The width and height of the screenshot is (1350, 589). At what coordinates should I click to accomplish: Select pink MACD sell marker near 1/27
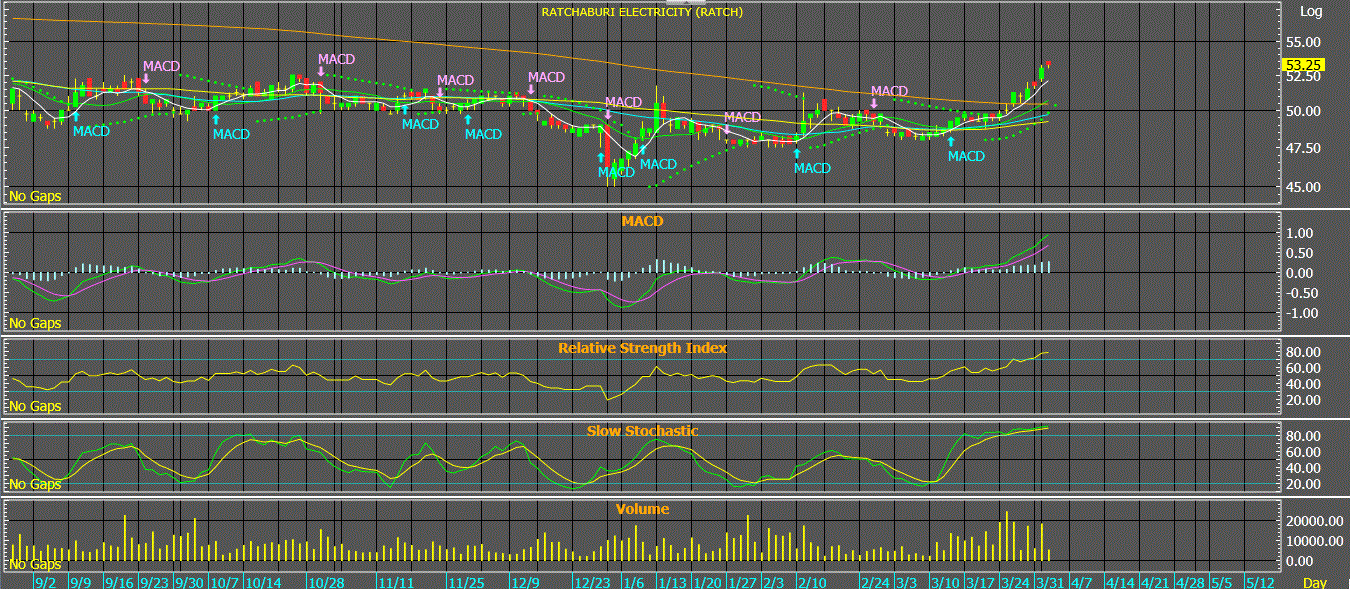click(742, 117)
